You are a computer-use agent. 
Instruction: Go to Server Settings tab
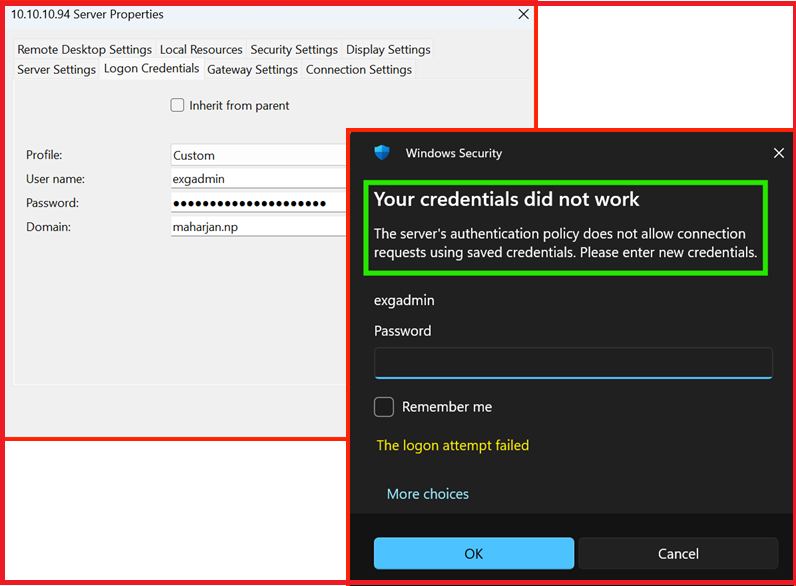[x=56, y=69]
